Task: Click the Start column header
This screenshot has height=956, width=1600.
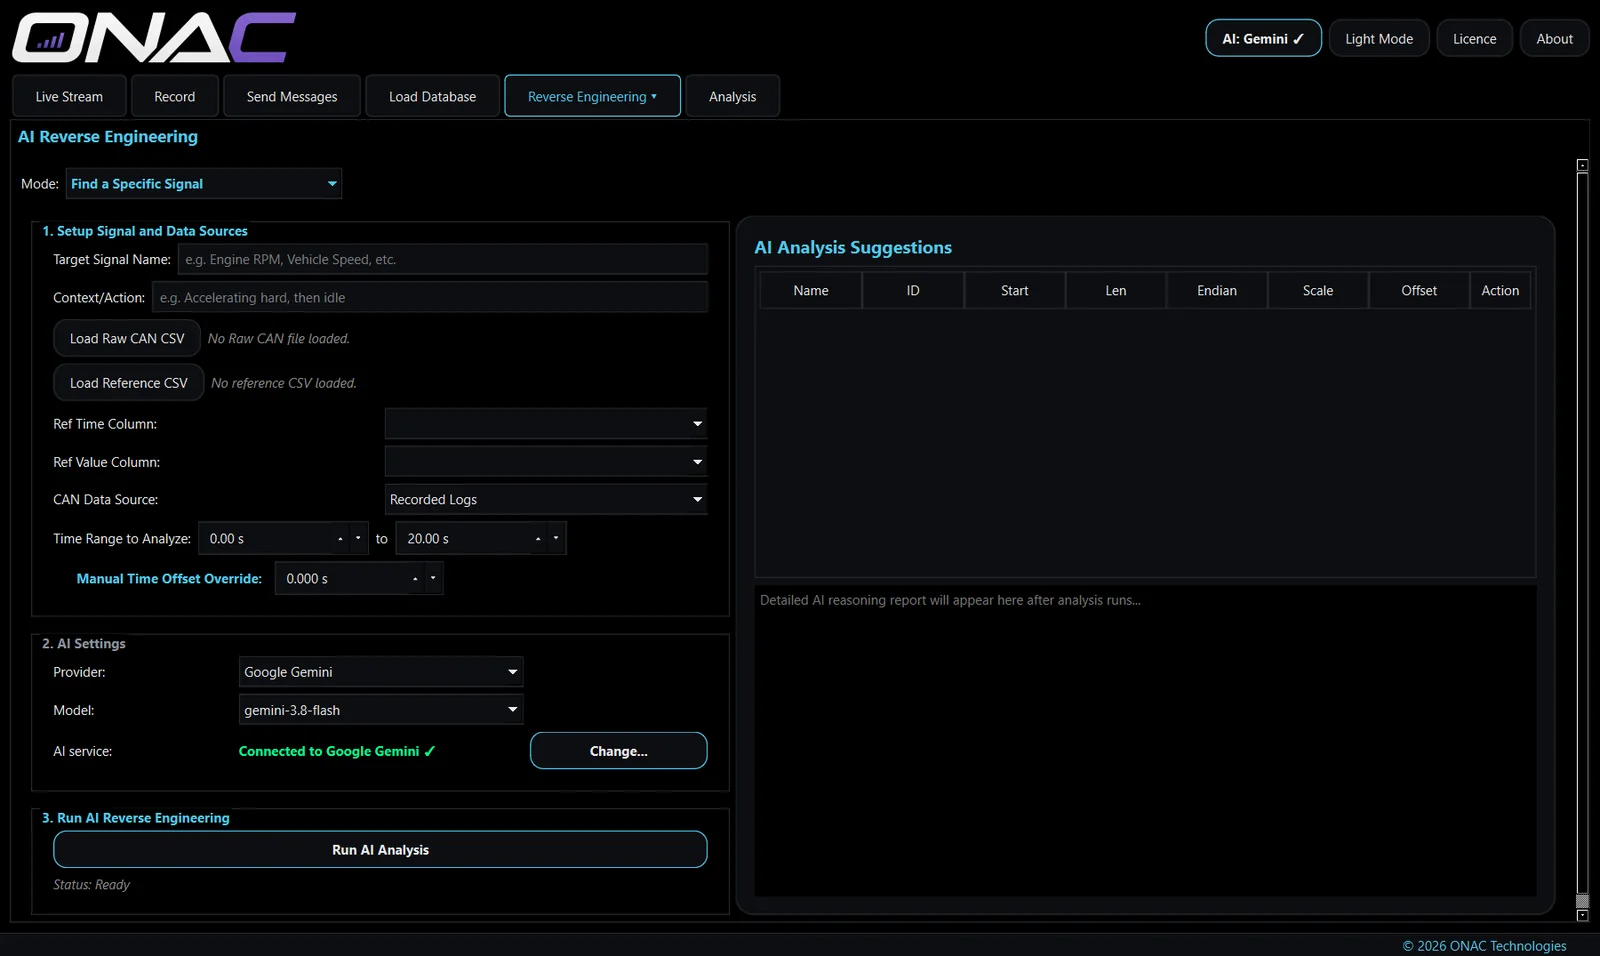Action: [1015, 291]
